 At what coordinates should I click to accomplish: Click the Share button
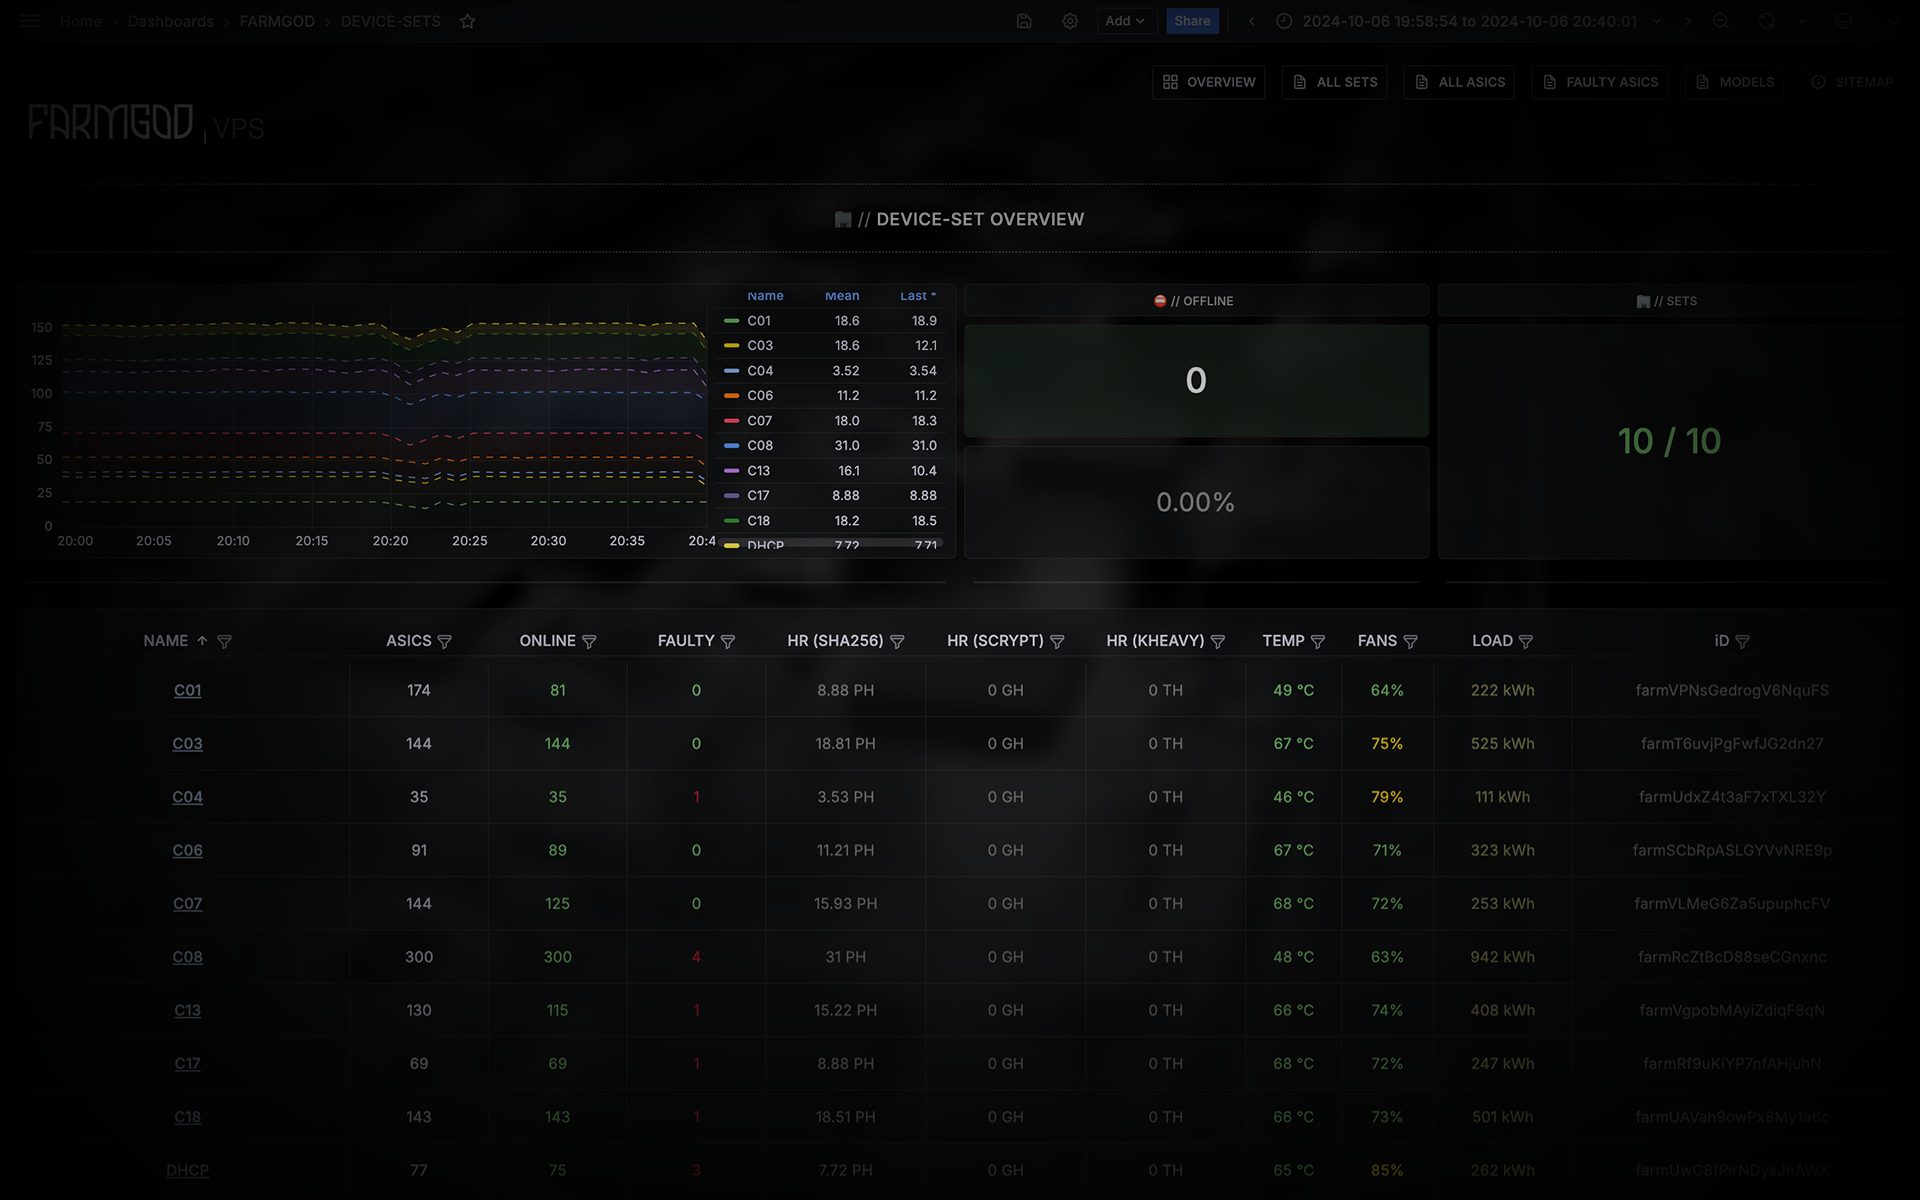tap(1192, 21)
